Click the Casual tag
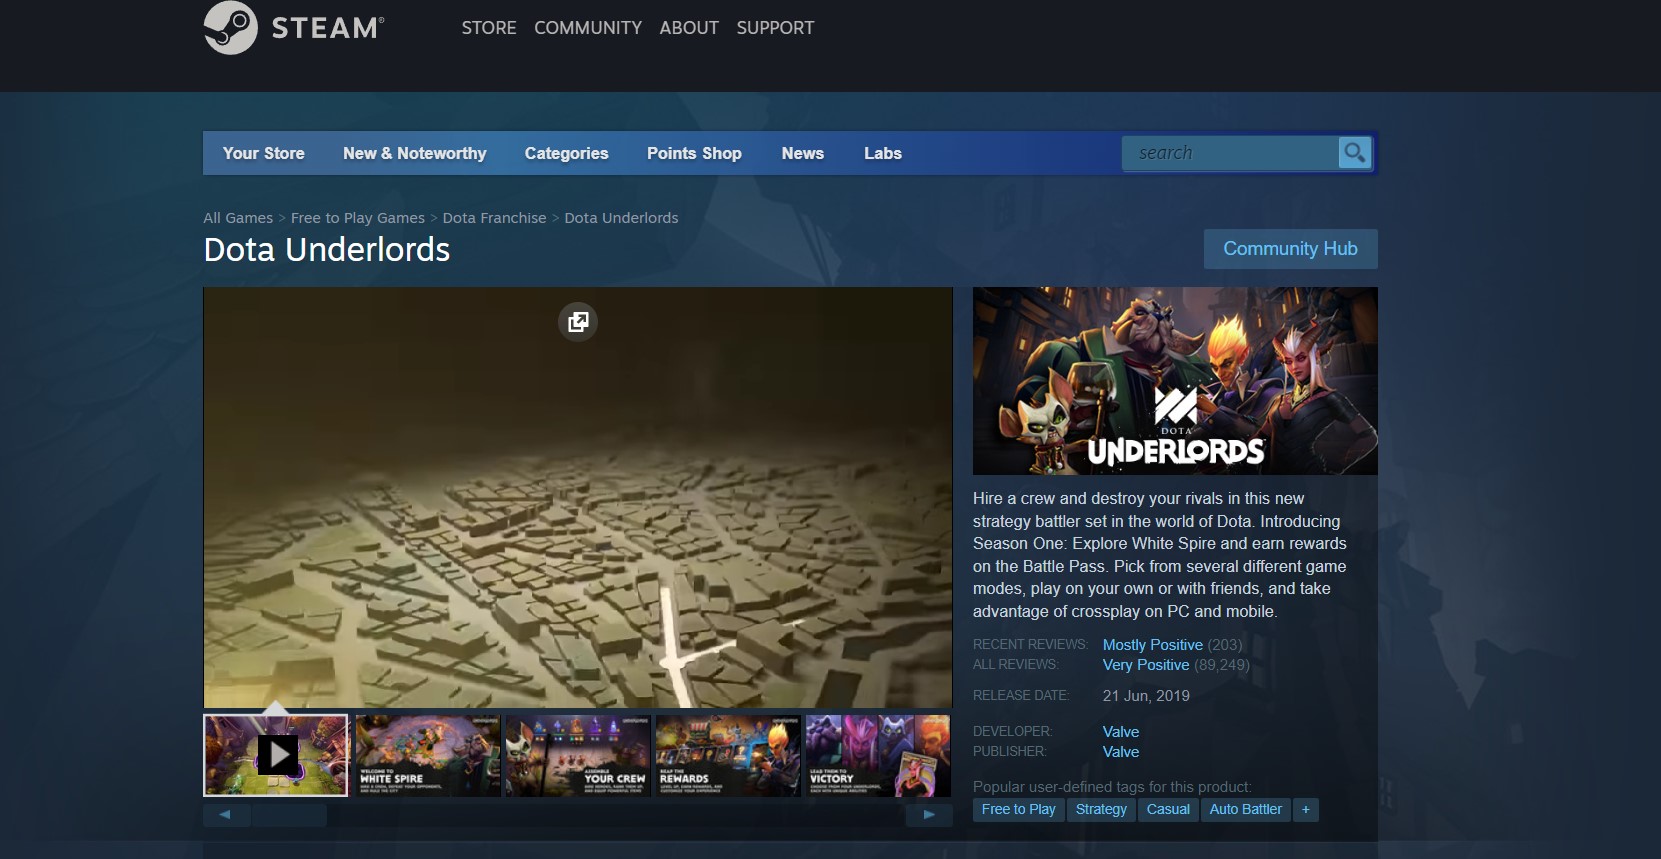 pos(1168,809)
